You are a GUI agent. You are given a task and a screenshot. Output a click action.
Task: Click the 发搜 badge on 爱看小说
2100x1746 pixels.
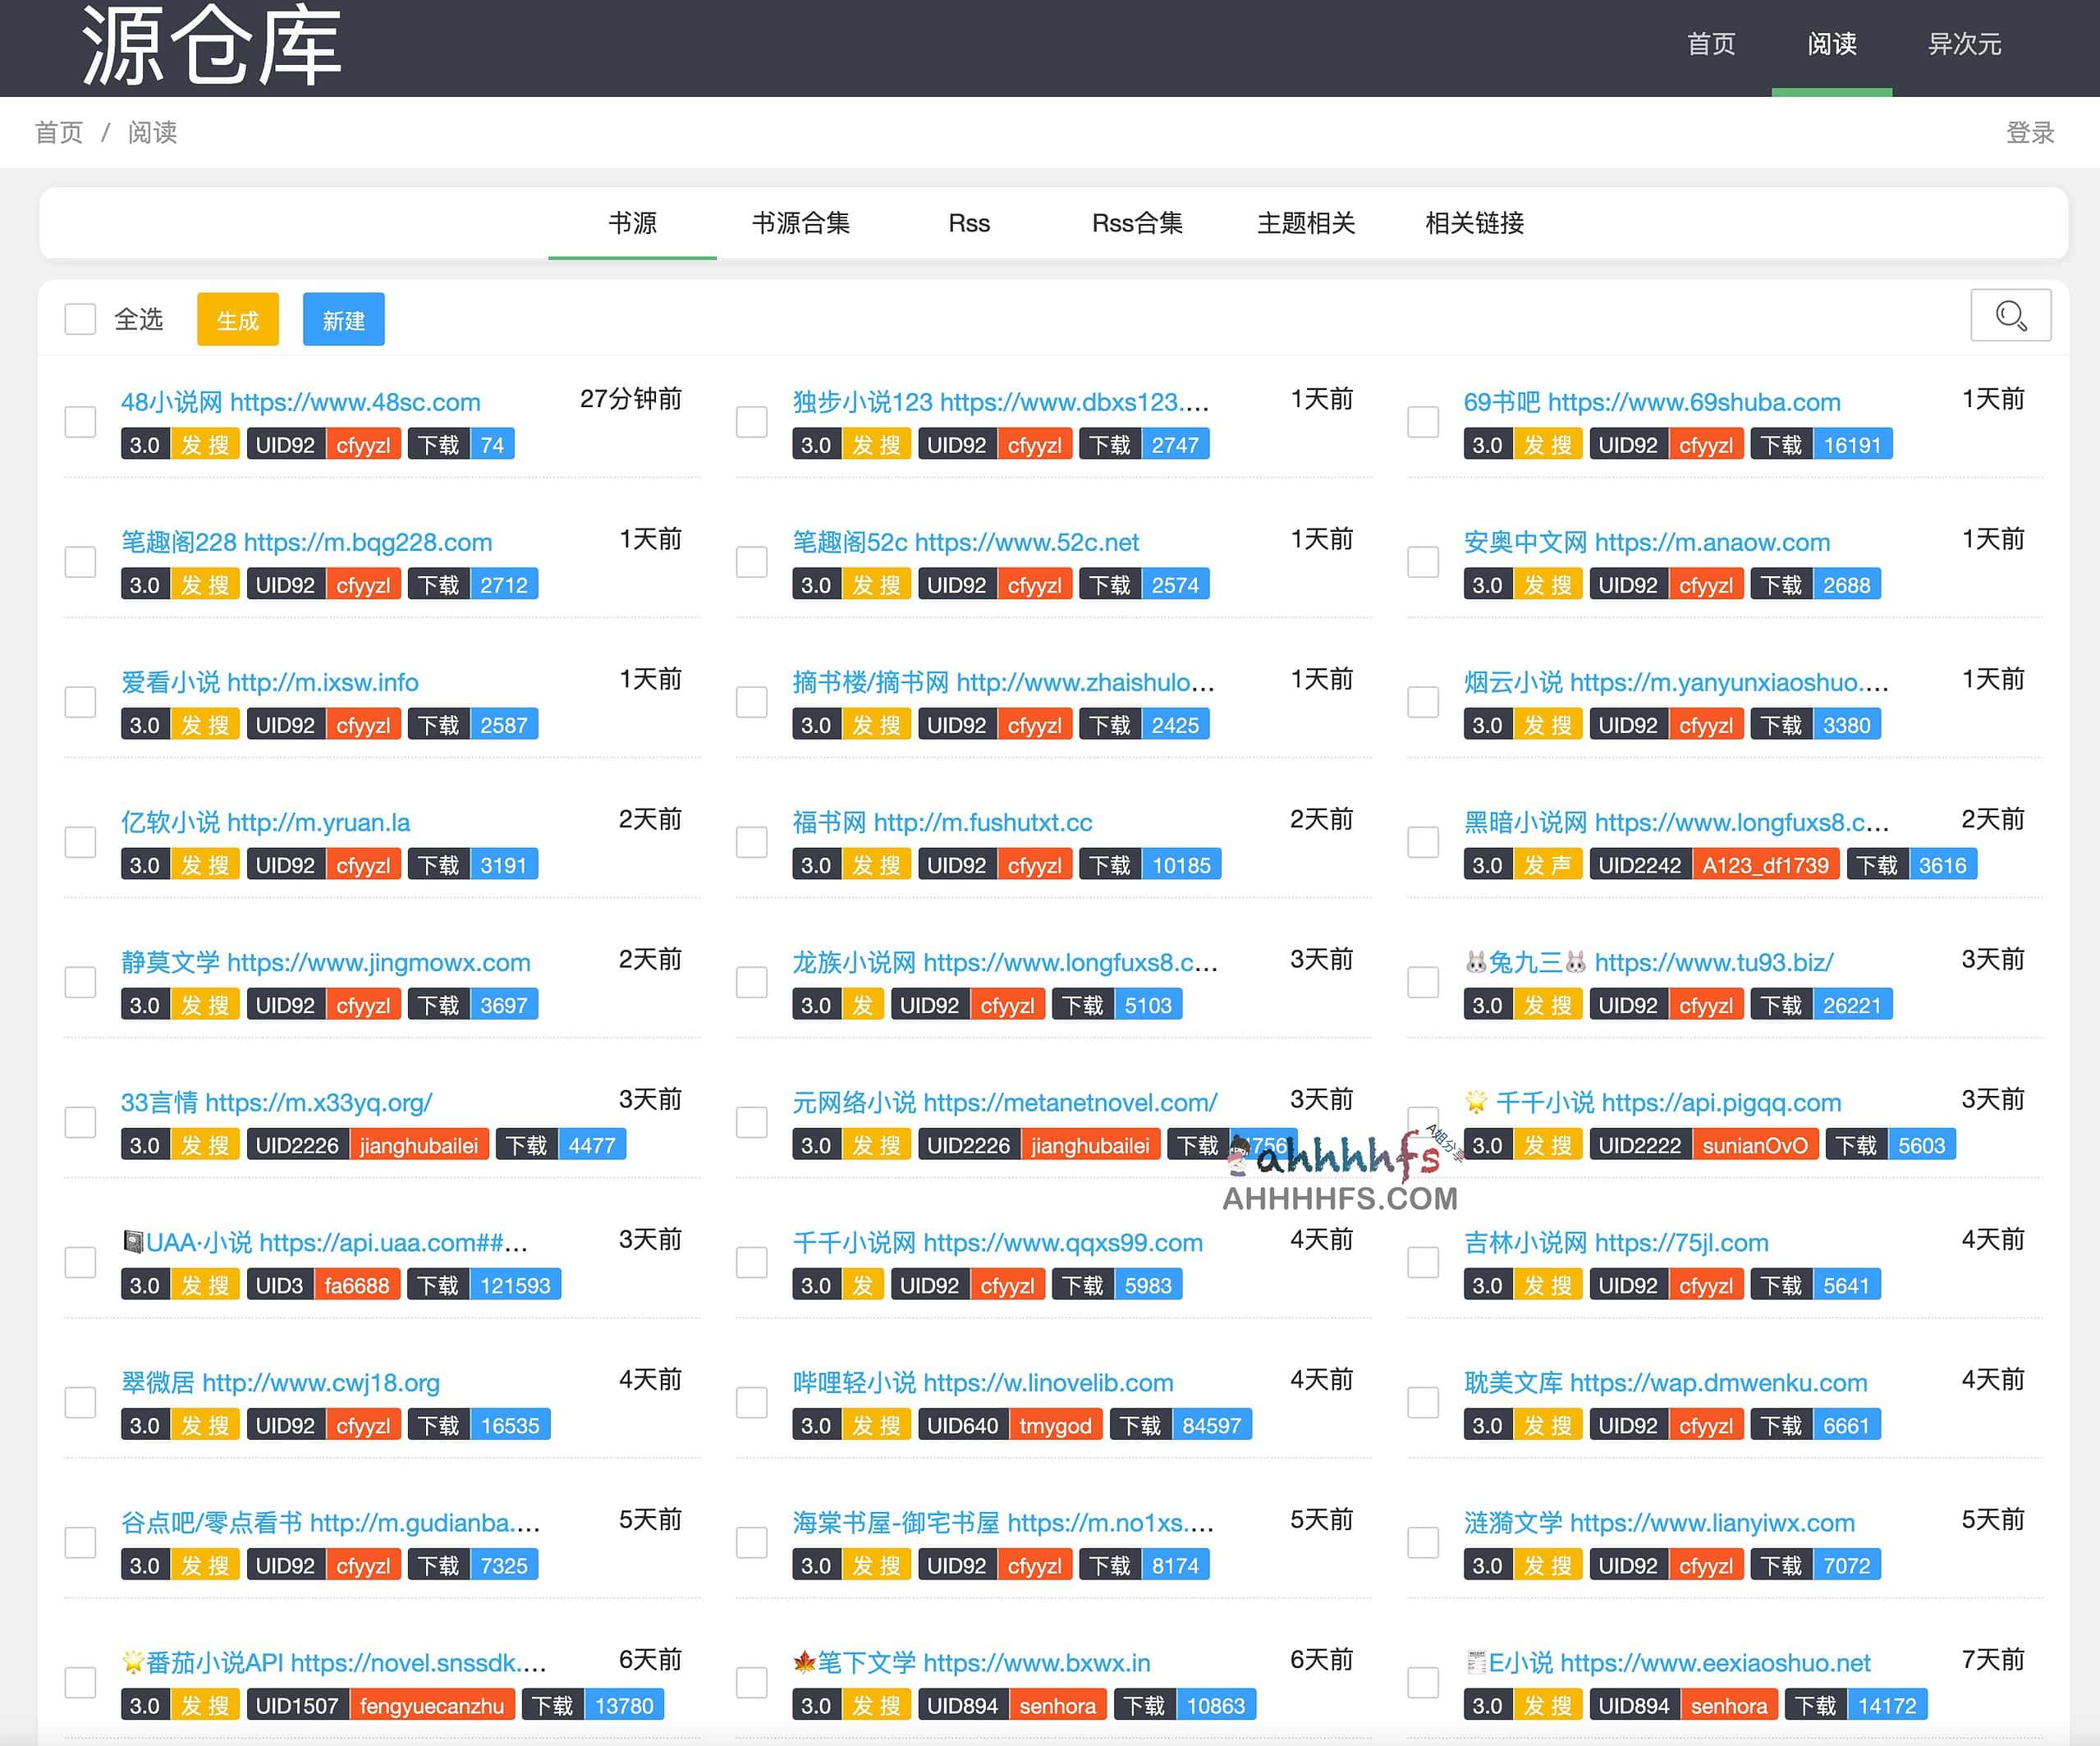205,723
